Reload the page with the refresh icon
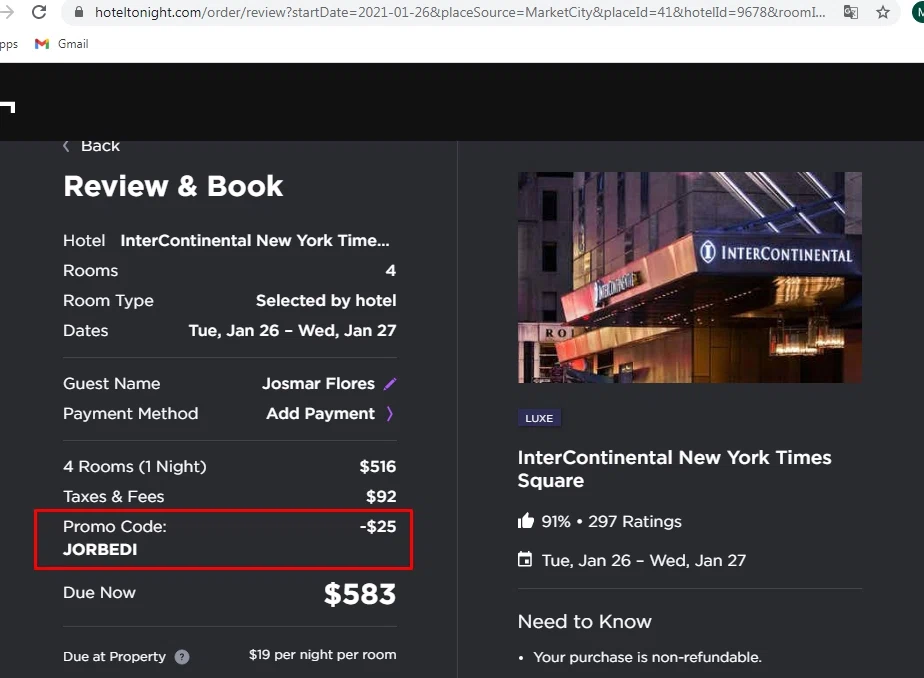This screenshot has width=924, height=678. click(39, 12)
